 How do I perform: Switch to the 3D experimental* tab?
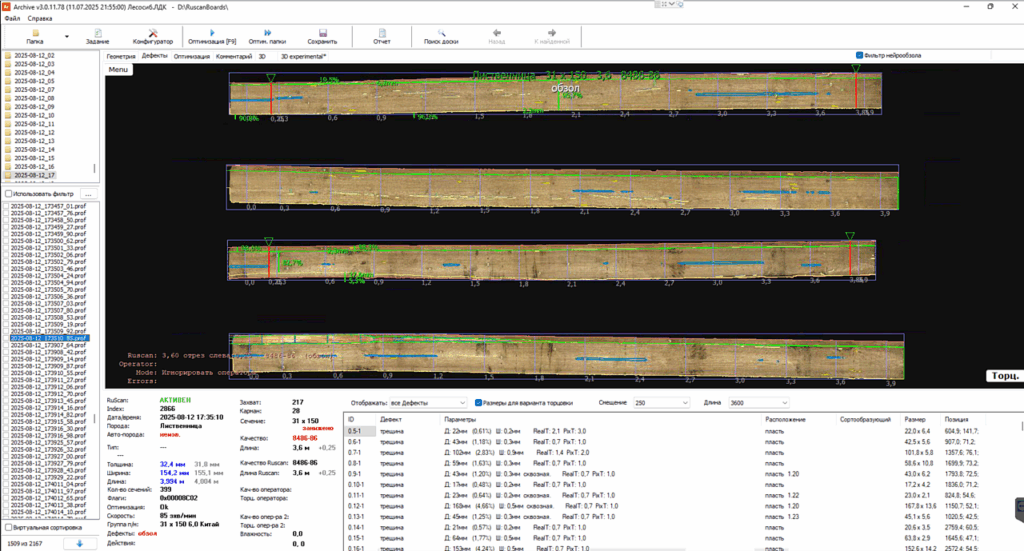coord(303,56)
